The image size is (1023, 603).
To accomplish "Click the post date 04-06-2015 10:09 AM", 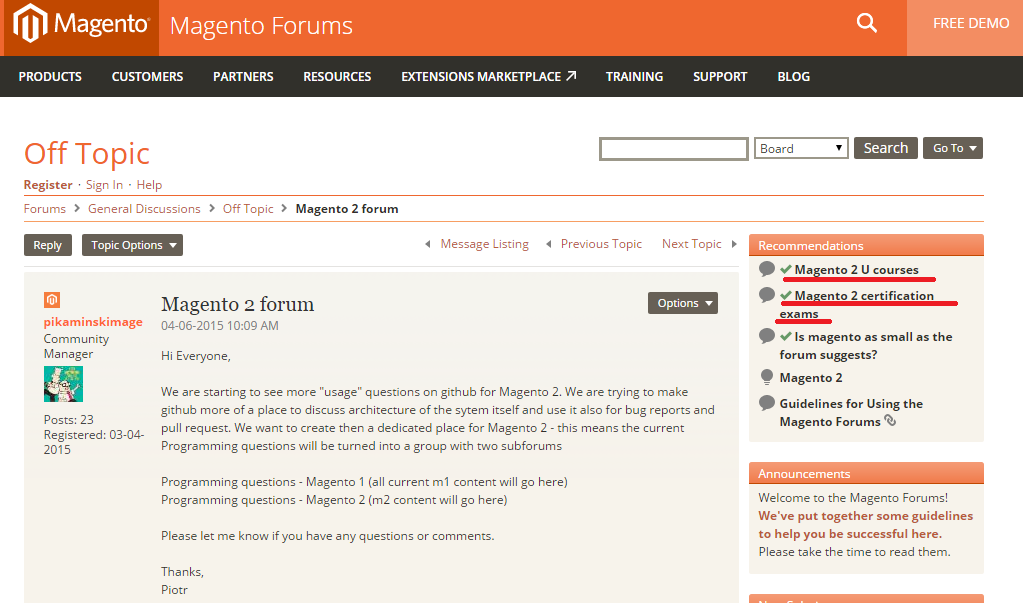I will (x=220, y=326).
